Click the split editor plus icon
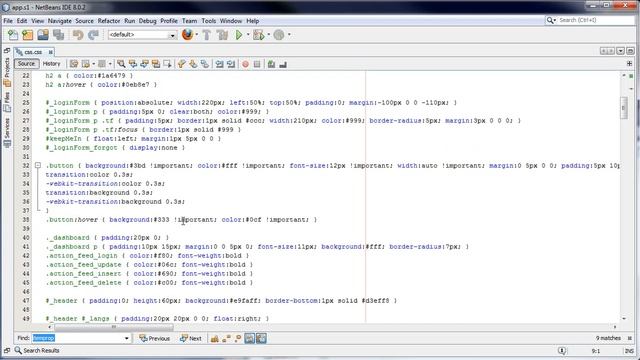This screenshot has width=640, height=360. pos(629,64)
